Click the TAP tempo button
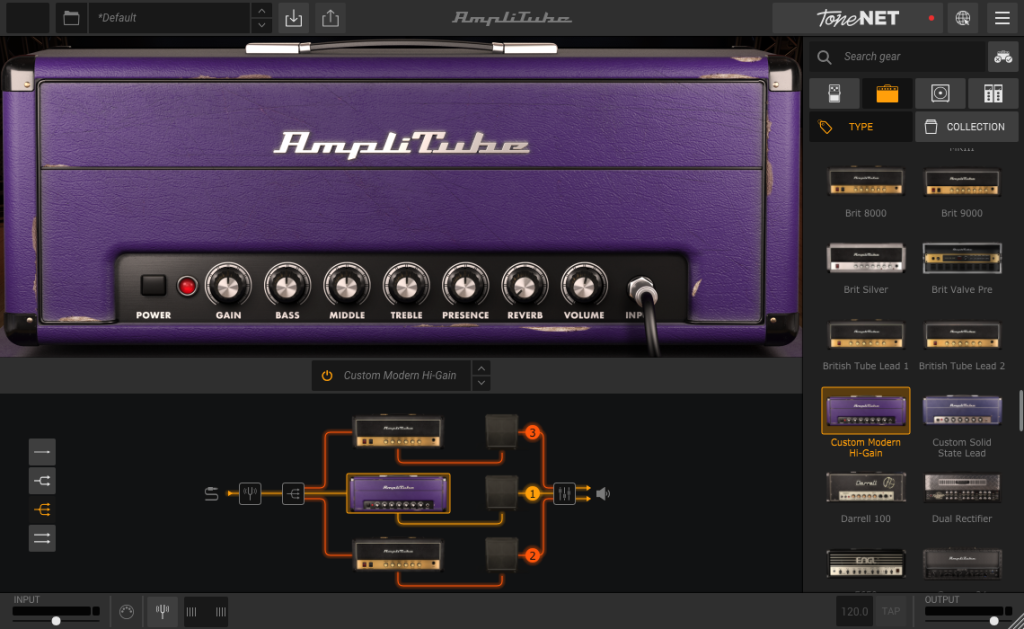 [x=891, y=611]
